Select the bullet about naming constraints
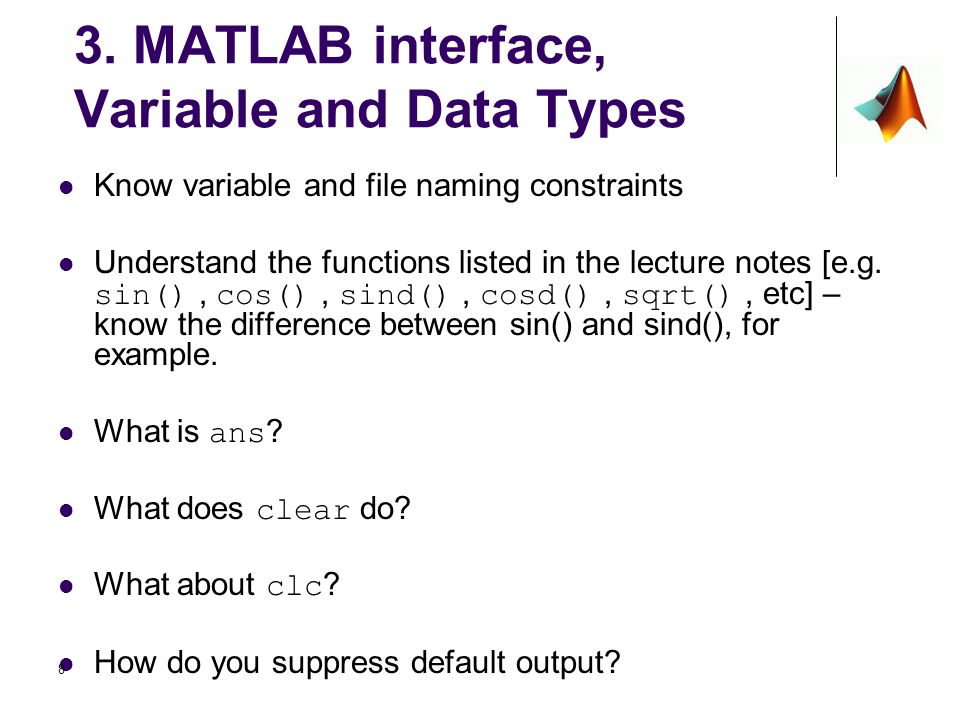The width and height of the screenshot is (960, 720). [388, 186]
